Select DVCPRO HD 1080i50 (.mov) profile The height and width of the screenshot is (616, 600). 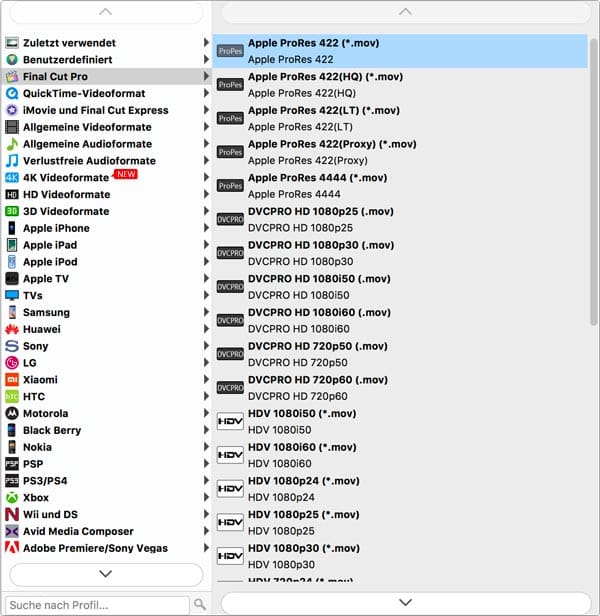point(400,287)
